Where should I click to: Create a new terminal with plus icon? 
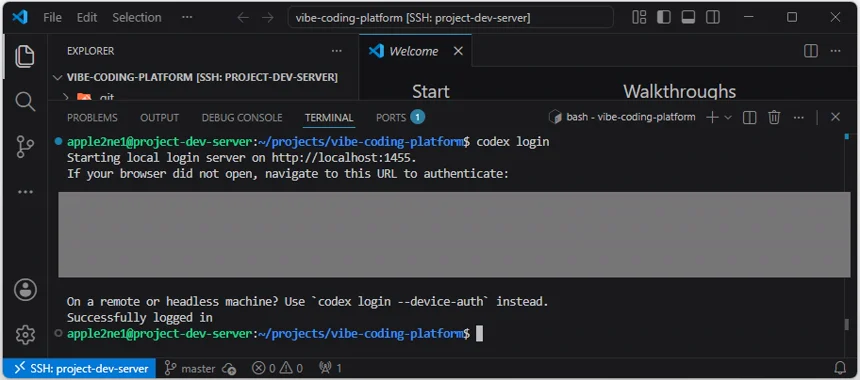tap(712, 117)
